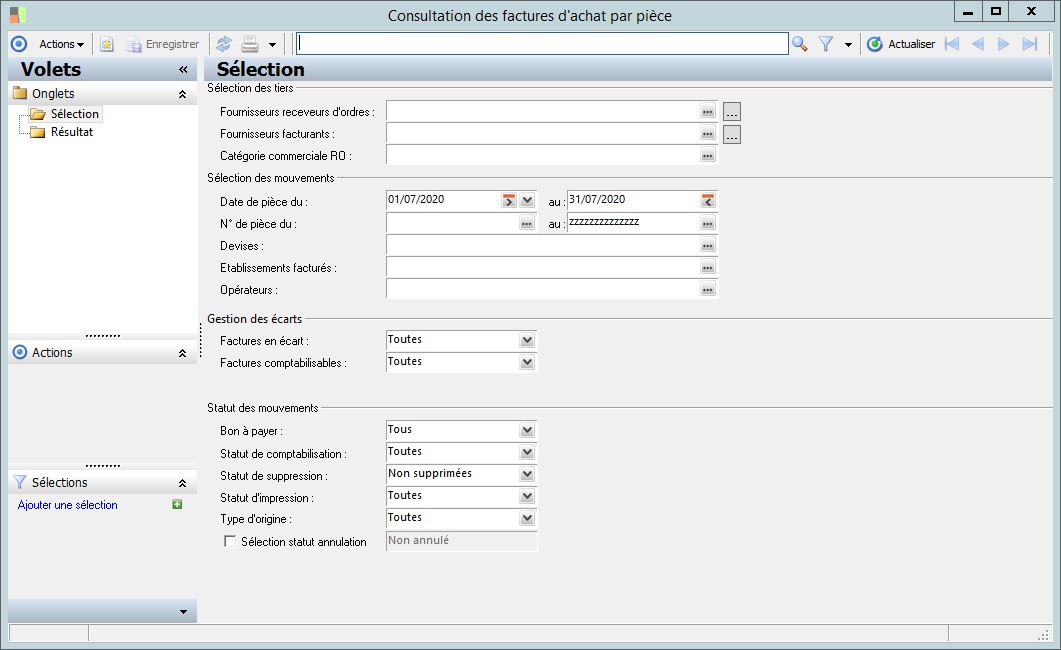Click the calendar icon of the start date field
This screenshot has width=1061, height=650.
click(509, 200)
